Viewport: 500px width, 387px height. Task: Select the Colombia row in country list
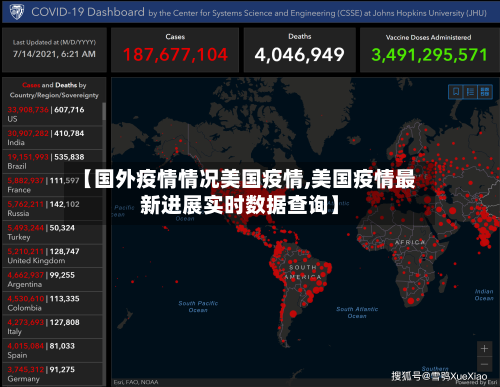[x=52, y=303]
